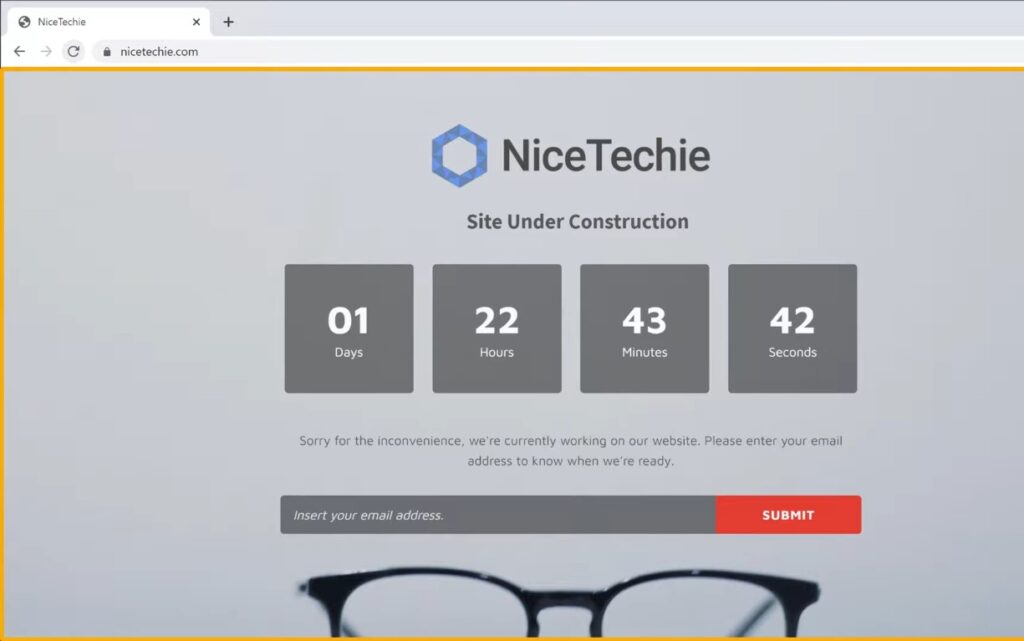Screen dimensions: 1024x641
Task: Click the inconvenience apology message text
Action: (x=571, y=450)
